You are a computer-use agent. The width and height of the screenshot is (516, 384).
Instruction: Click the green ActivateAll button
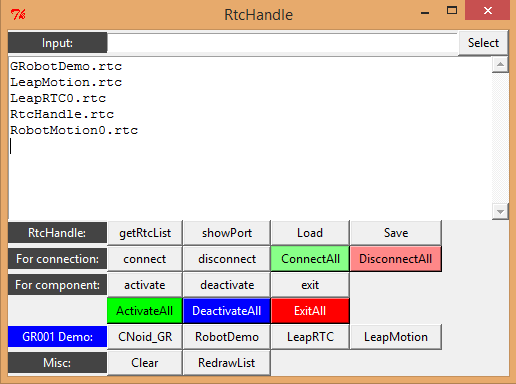click(145, 311)
